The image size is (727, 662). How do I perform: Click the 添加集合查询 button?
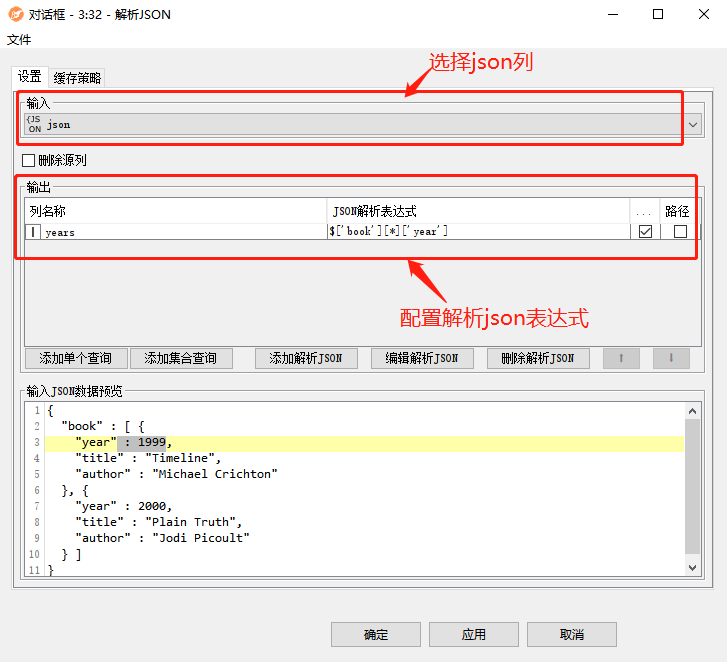click(x=181, y=358)
